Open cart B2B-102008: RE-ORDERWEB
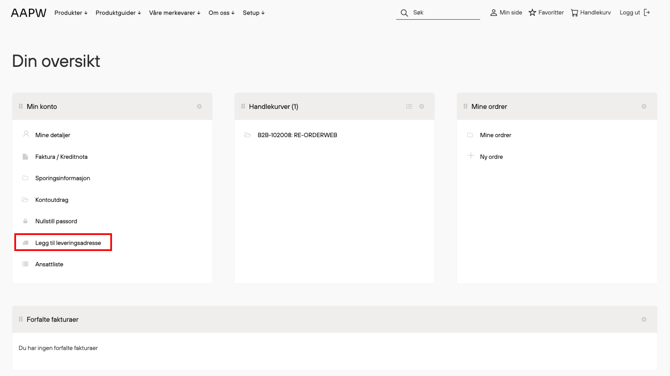 (297, 135)
